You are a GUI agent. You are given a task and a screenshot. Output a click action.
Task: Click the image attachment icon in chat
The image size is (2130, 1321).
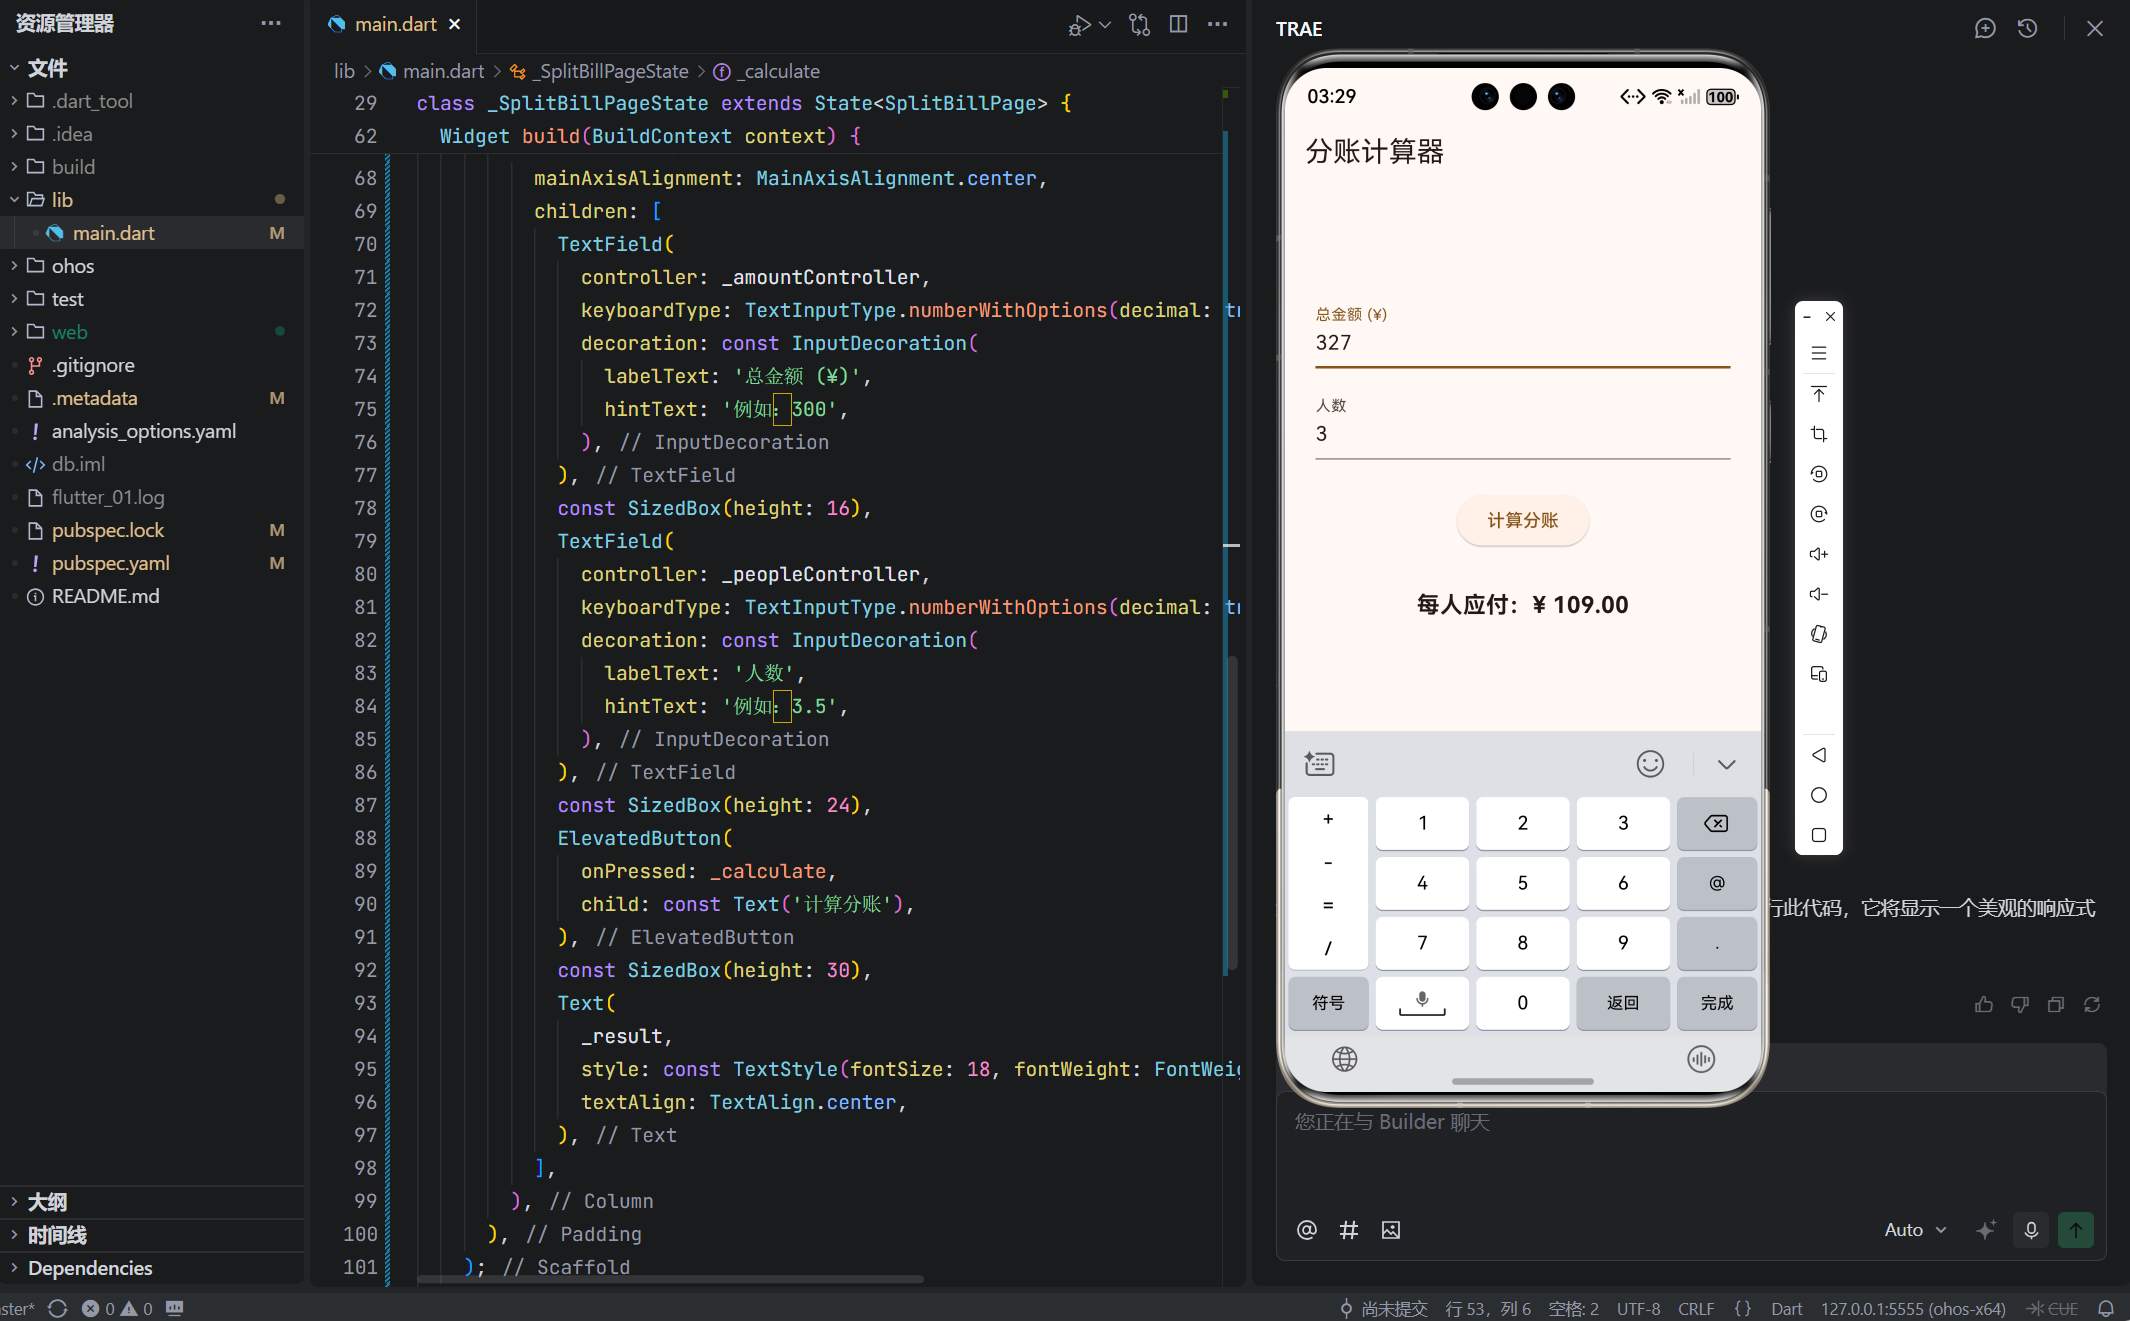(x=1390, y=1230)
